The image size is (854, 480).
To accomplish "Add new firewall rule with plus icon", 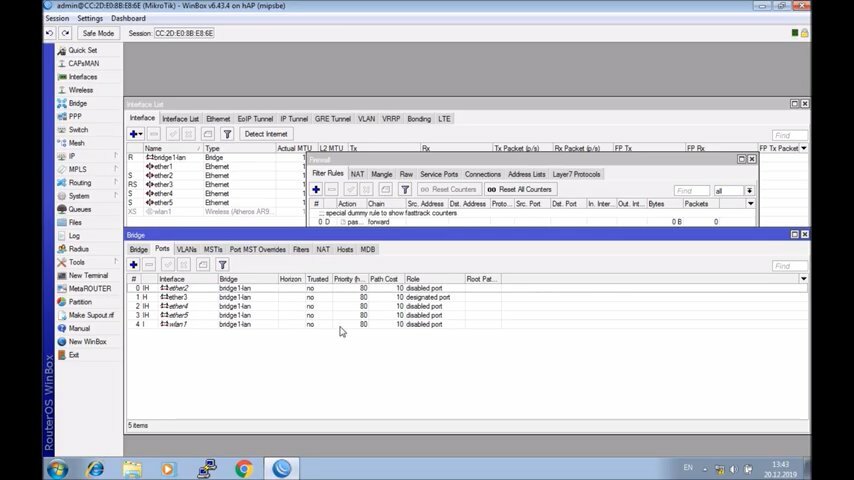I will (316, 190).
